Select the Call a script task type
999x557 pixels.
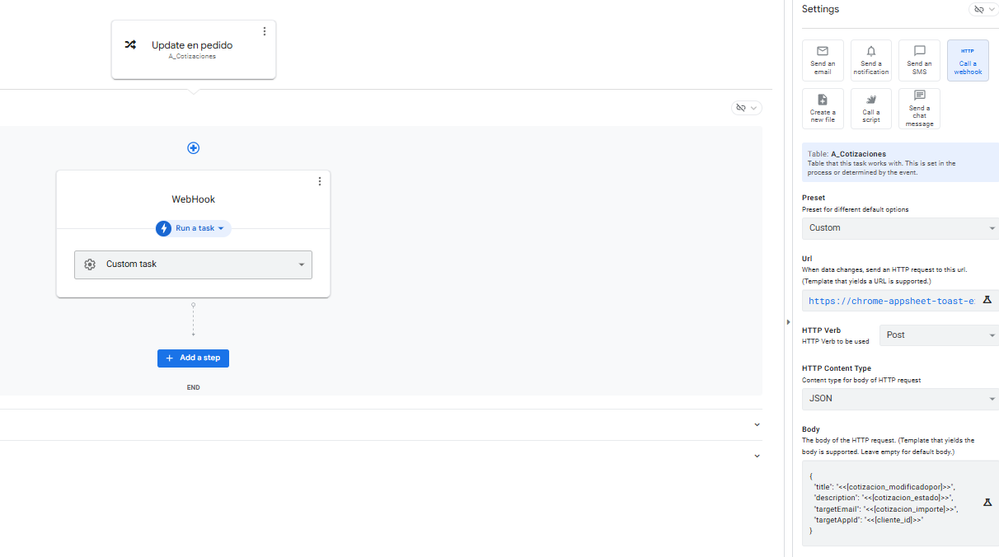click(871, 109)
